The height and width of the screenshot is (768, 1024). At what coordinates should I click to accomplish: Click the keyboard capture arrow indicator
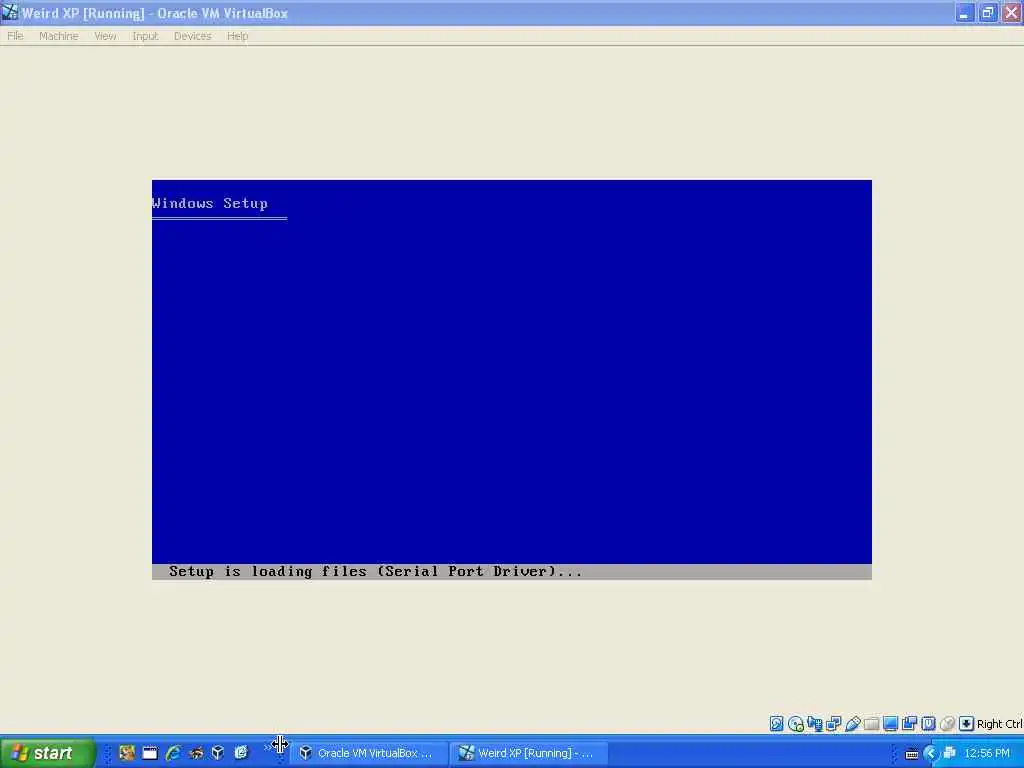(x=967, y=723)
